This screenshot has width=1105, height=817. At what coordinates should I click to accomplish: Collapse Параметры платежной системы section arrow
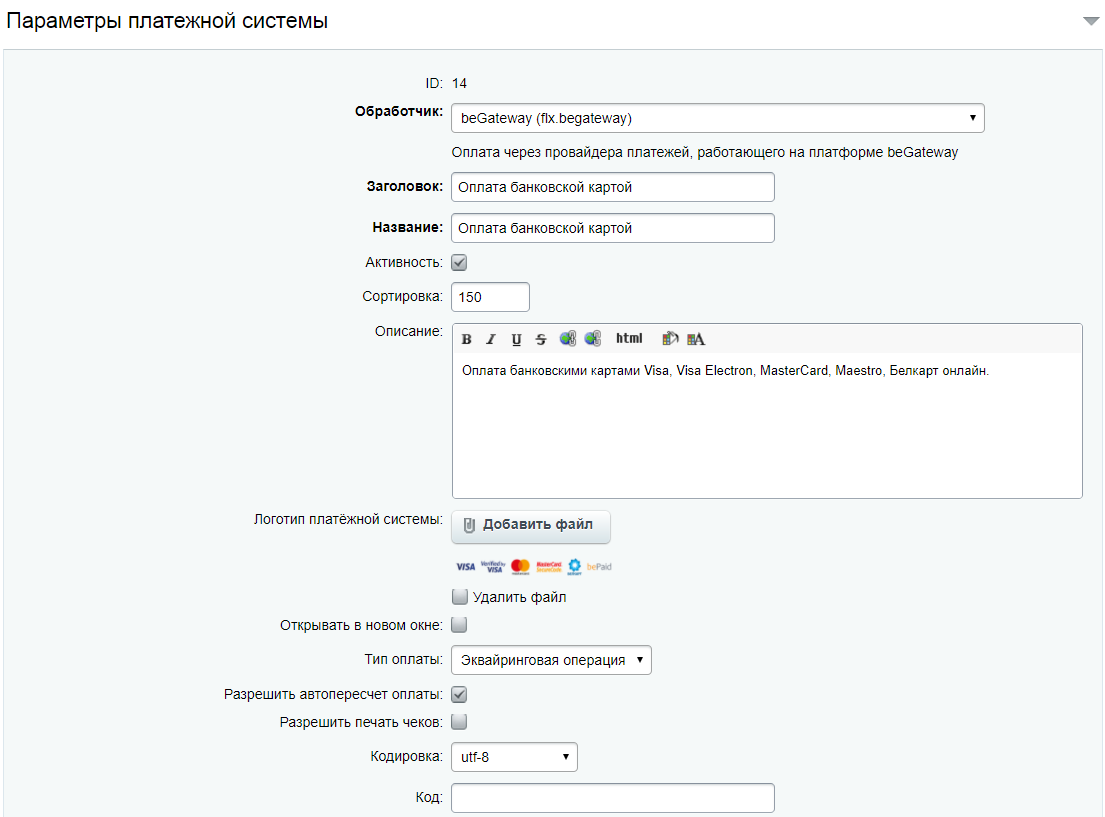click(x=1091, y=21)
